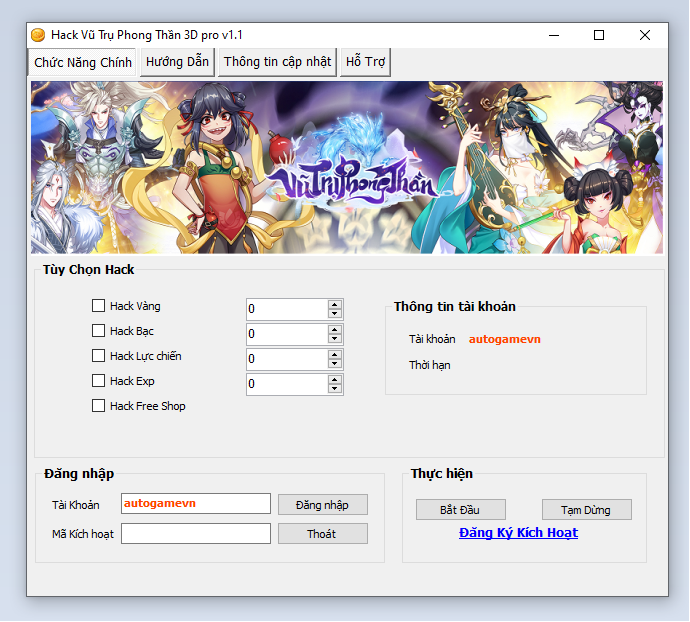The image size is (690, 622).
Task: Decrease Hack Lực chiến value with down arrow
Action: coord(334,364)
